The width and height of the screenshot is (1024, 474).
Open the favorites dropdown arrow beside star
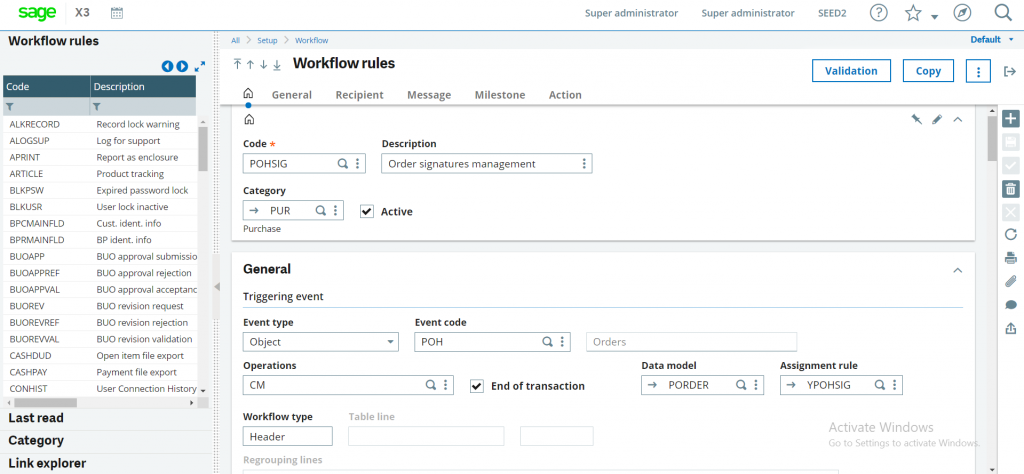(x=935, y=17)
